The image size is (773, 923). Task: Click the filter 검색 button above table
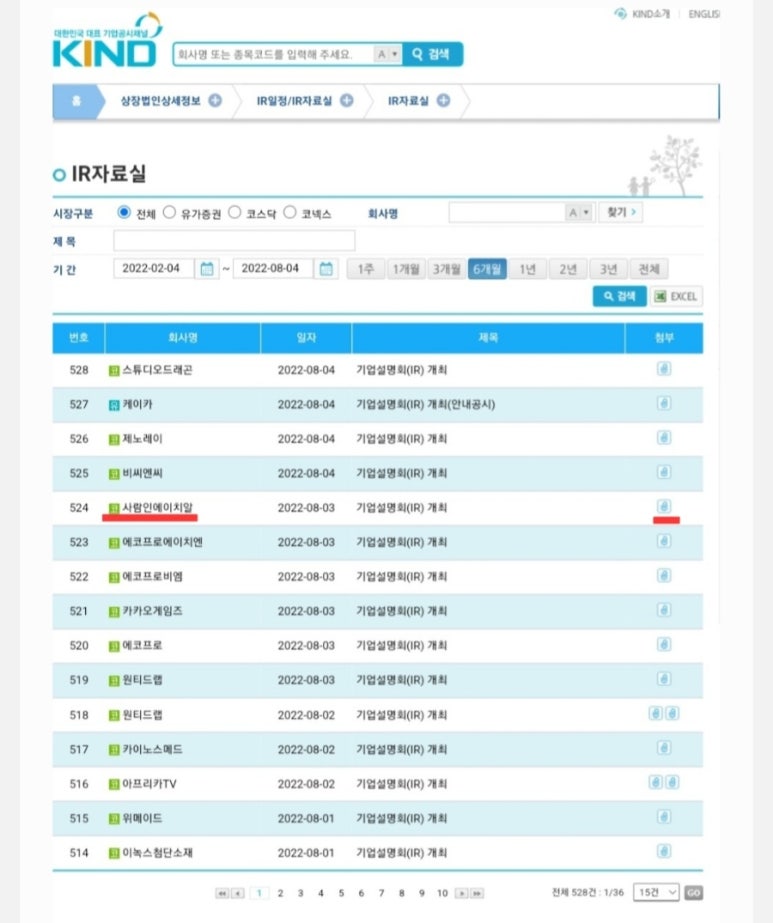click(619, 296)
